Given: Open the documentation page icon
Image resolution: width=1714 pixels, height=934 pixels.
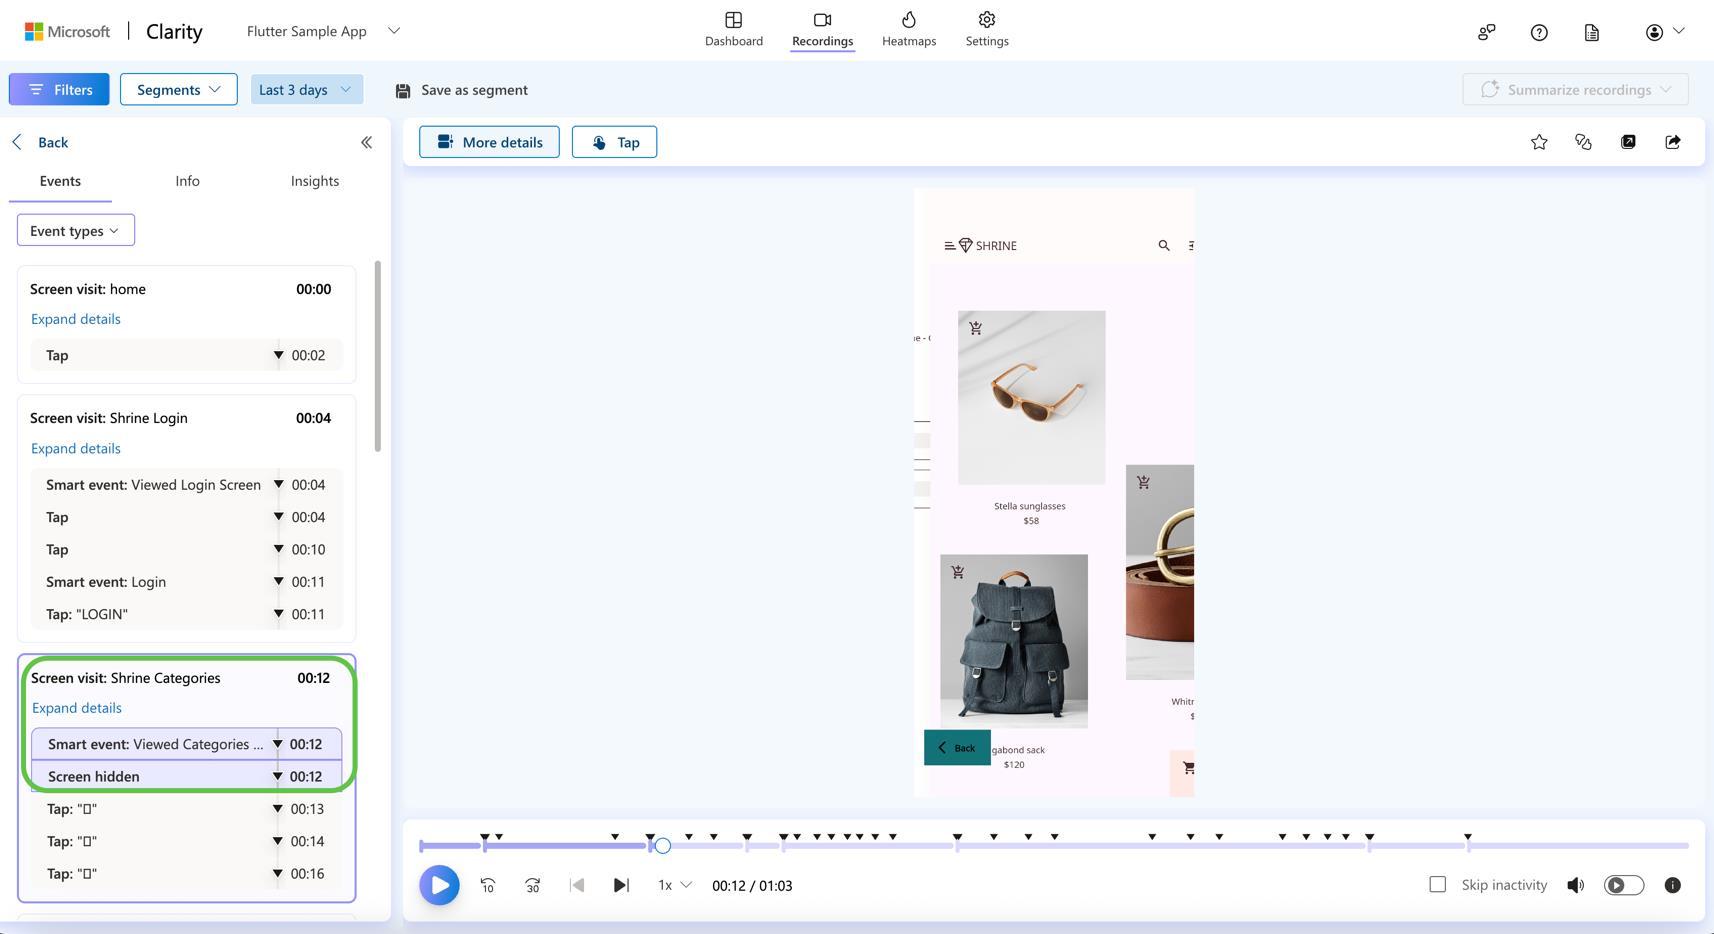Looking at the screenshot, I should 1592,32.
